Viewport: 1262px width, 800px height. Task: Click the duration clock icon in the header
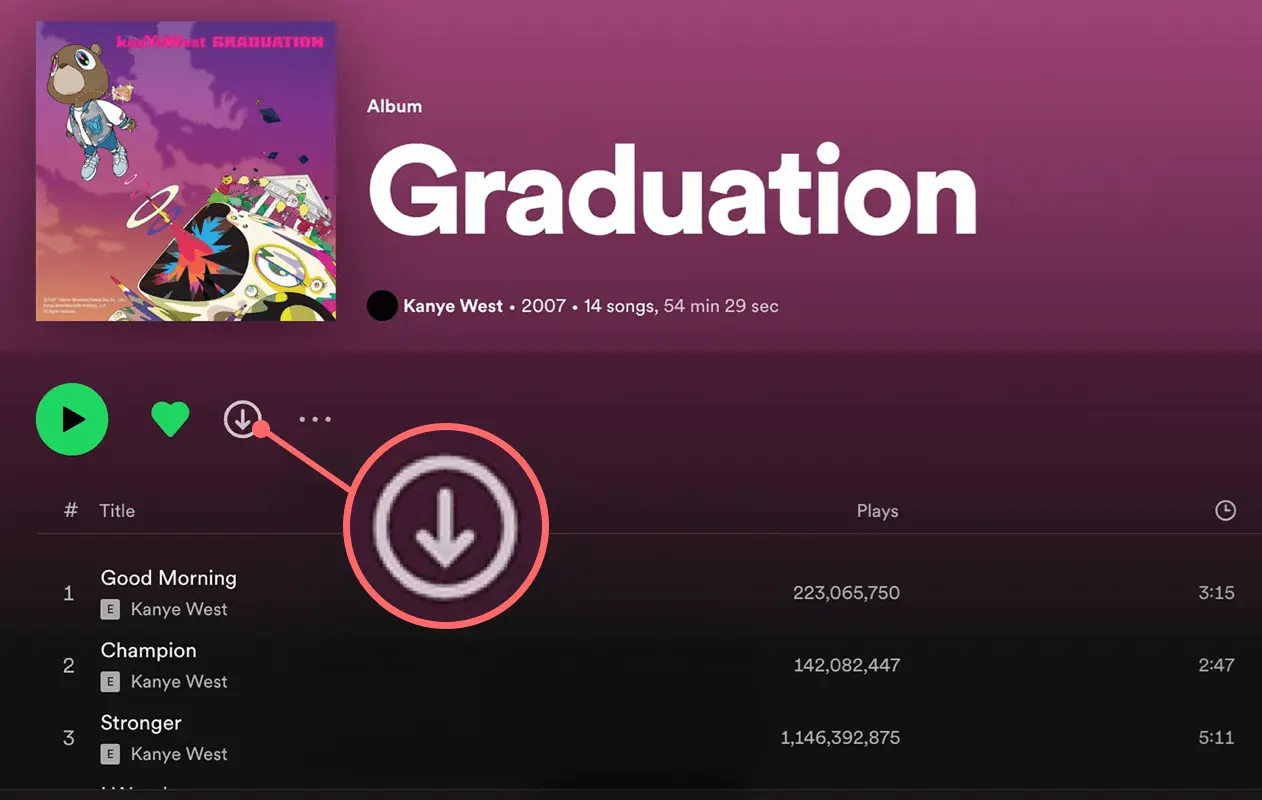(1226, 510)
